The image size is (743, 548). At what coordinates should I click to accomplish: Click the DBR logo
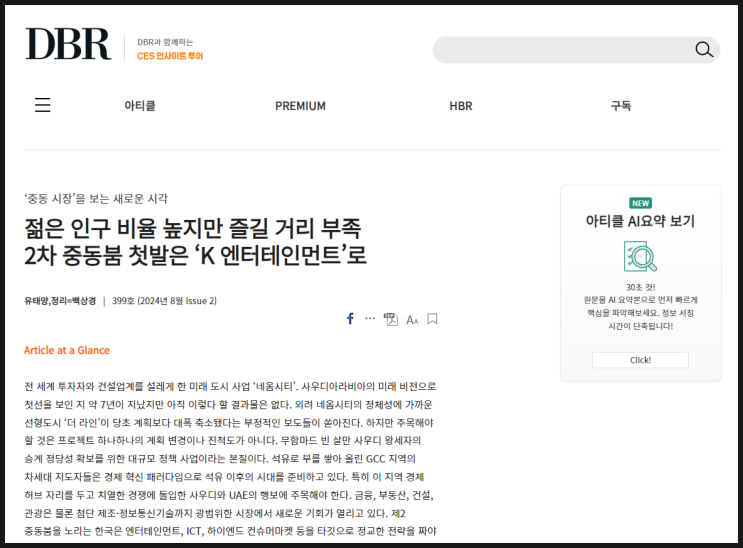pos(68,44)
